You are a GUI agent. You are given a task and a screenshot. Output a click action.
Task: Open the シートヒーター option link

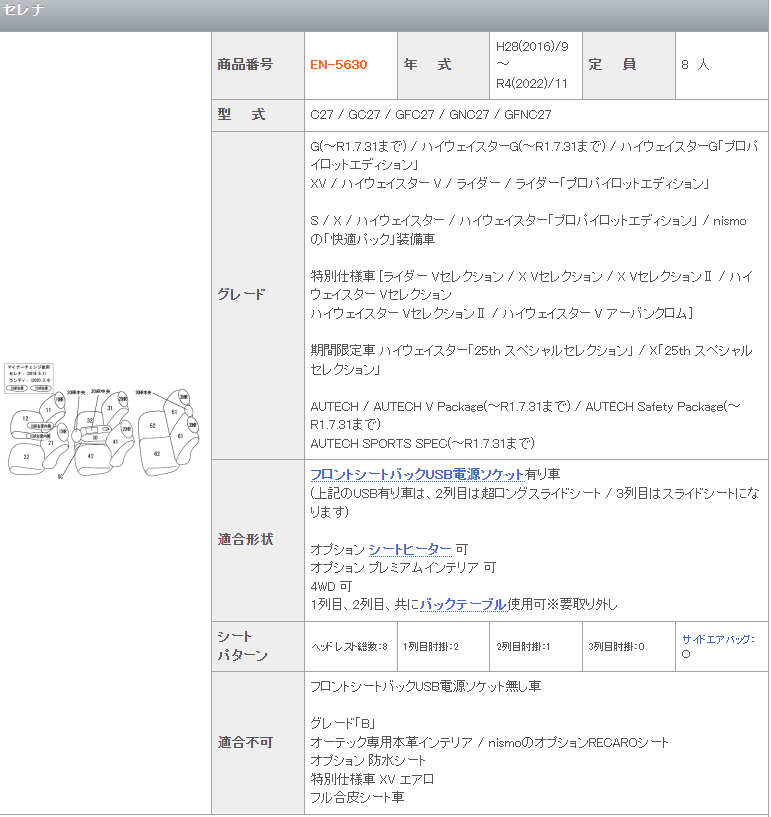[409, 550]
